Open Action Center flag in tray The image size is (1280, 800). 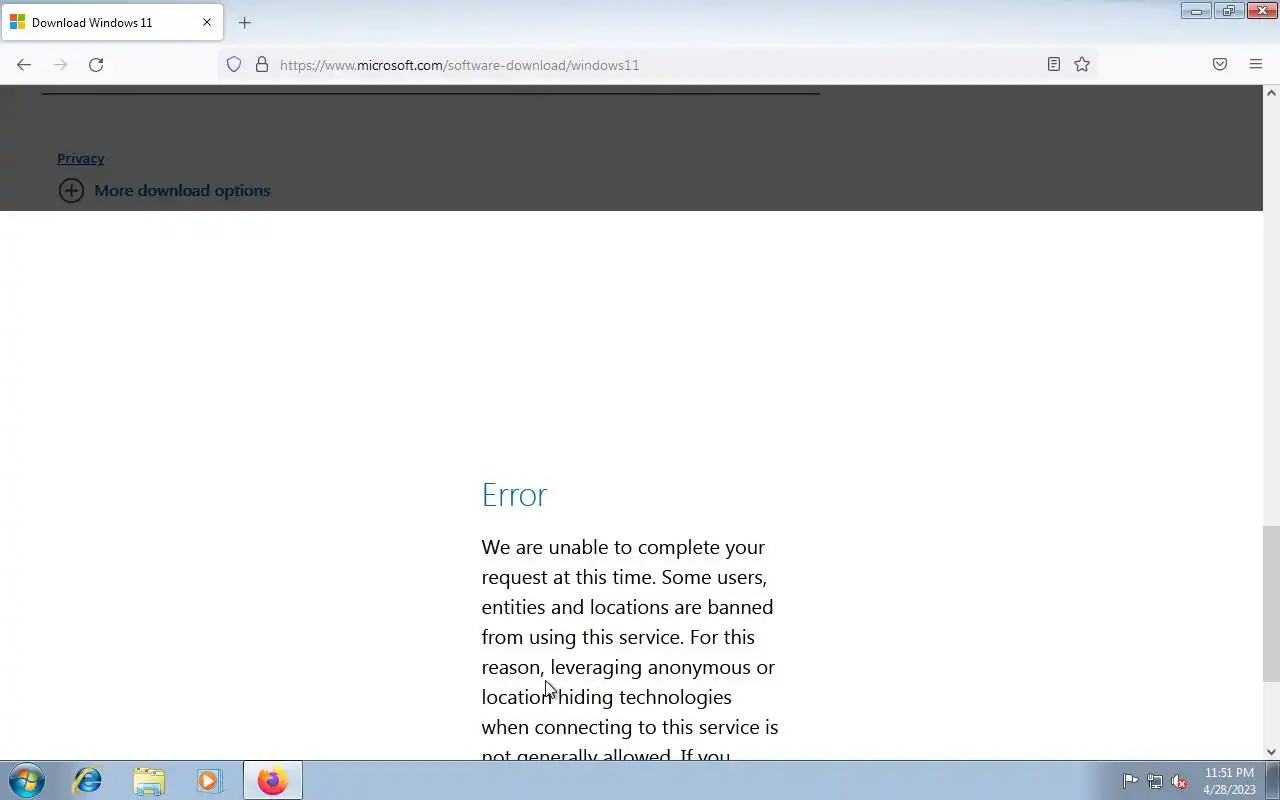tap(1130, 782)
